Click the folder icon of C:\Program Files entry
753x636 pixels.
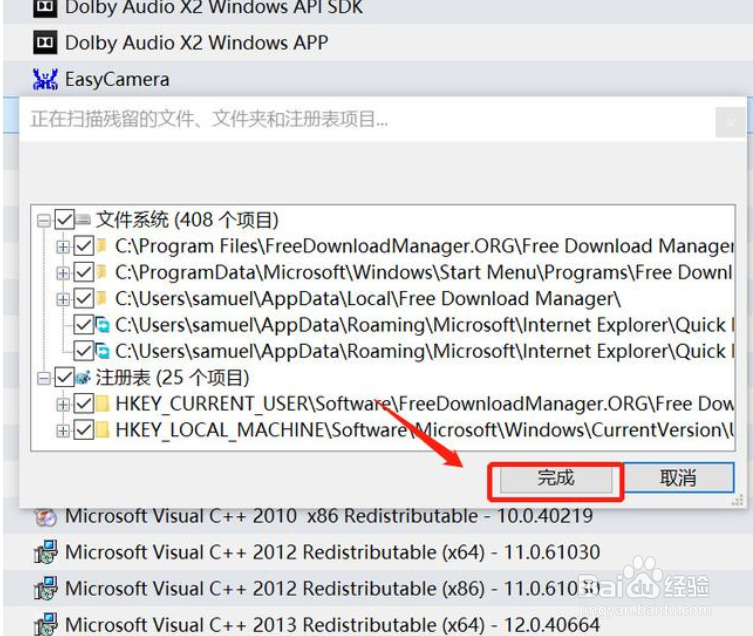101,246
